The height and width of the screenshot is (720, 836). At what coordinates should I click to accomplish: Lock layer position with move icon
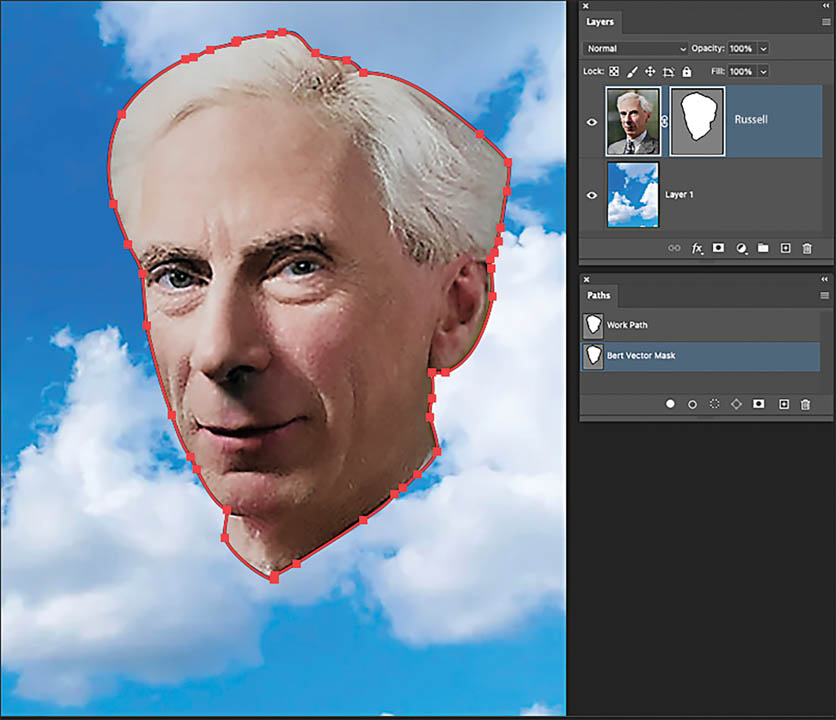pyautogui.click(x=650, y=71)
